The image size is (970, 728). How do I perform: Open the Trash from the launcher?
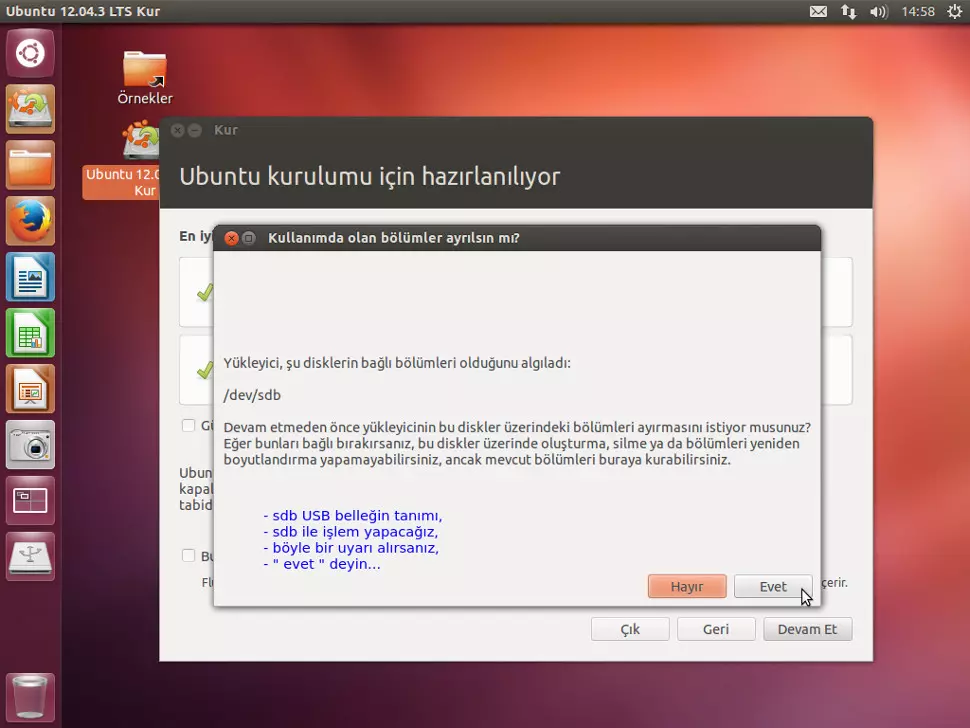(x=30, y=697)
